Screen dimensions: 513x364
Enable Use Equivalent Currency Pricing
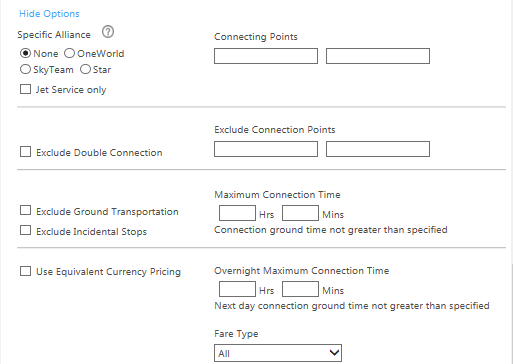25,271
